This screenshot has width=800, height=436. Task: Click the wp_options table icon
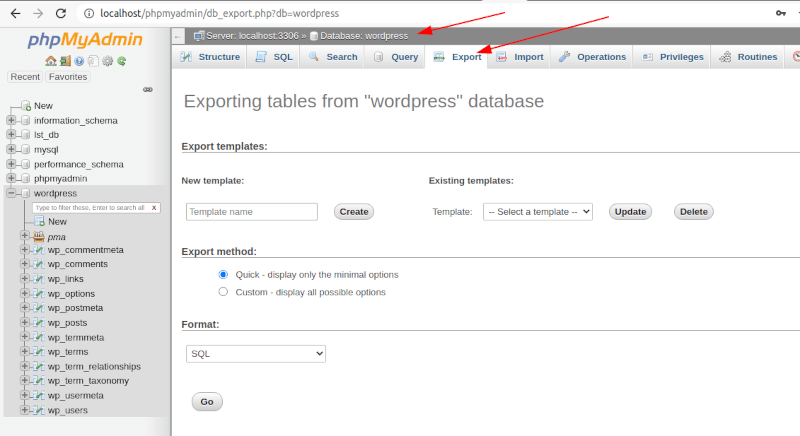38,294
